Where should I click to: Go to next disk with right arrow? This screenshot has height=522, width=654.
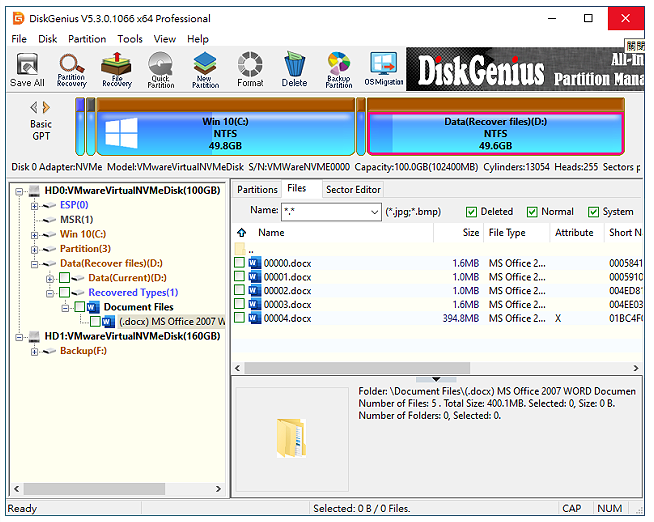pos(46,107)
